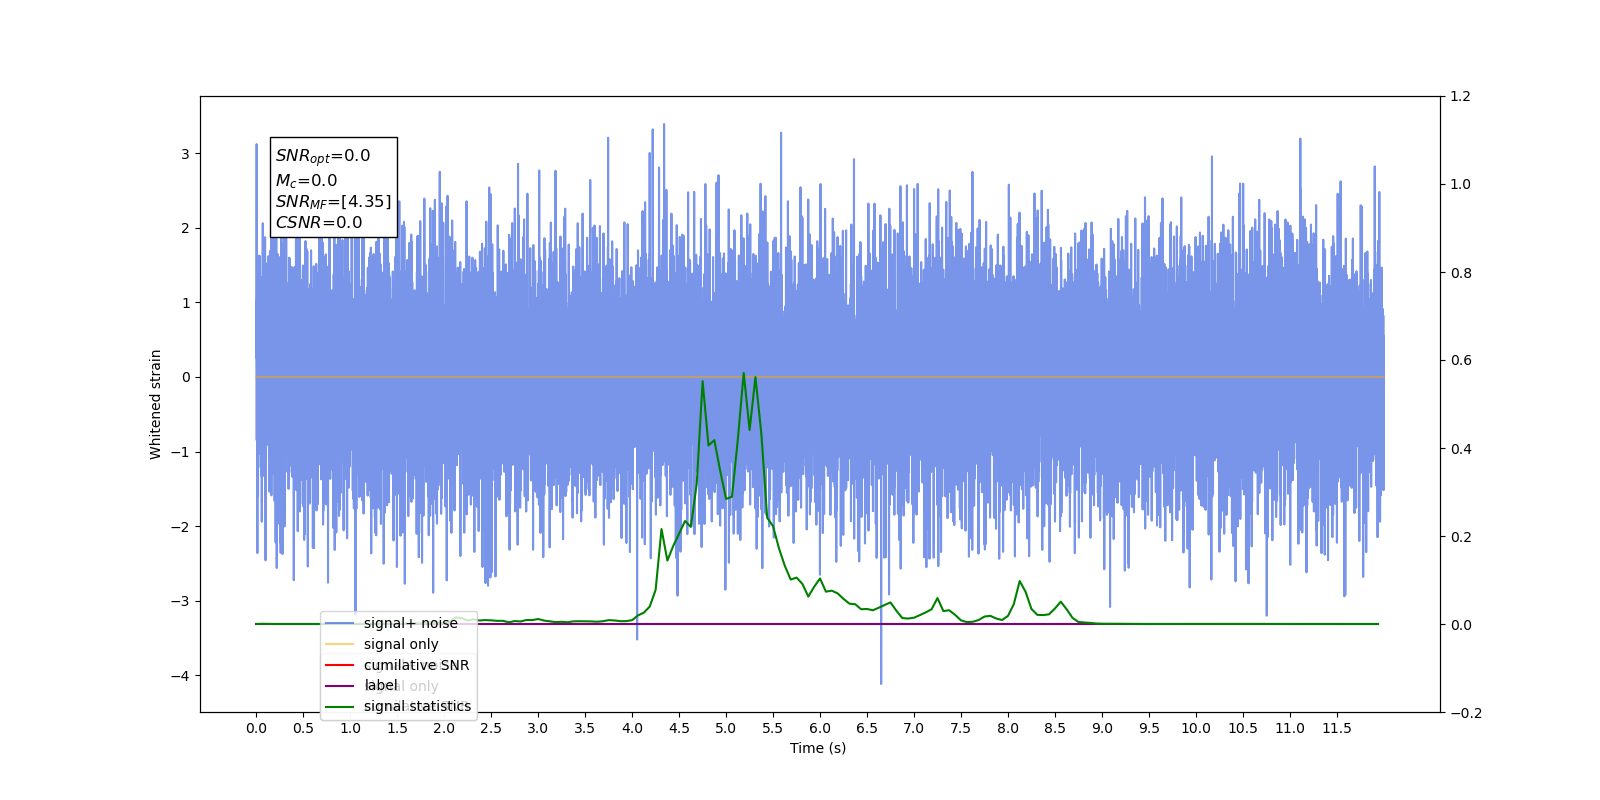The height and width of the screenshot is (800, 1600).
Task: Click the −0.2 tick on the right axis
Action: click(x=1466, y=713)
